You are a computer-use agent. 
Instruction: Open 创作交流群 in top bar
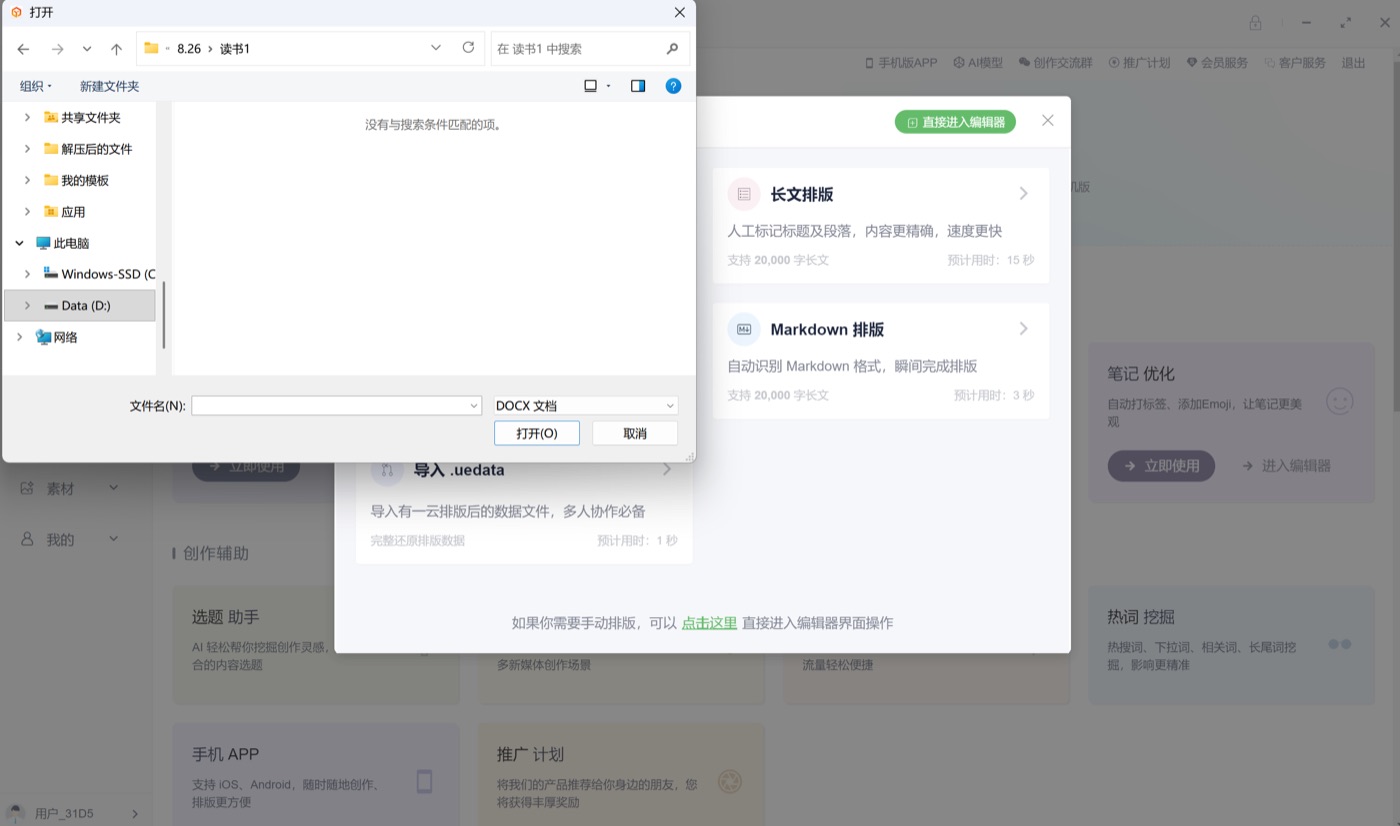pyautogui.click(x=1055, y=62)
